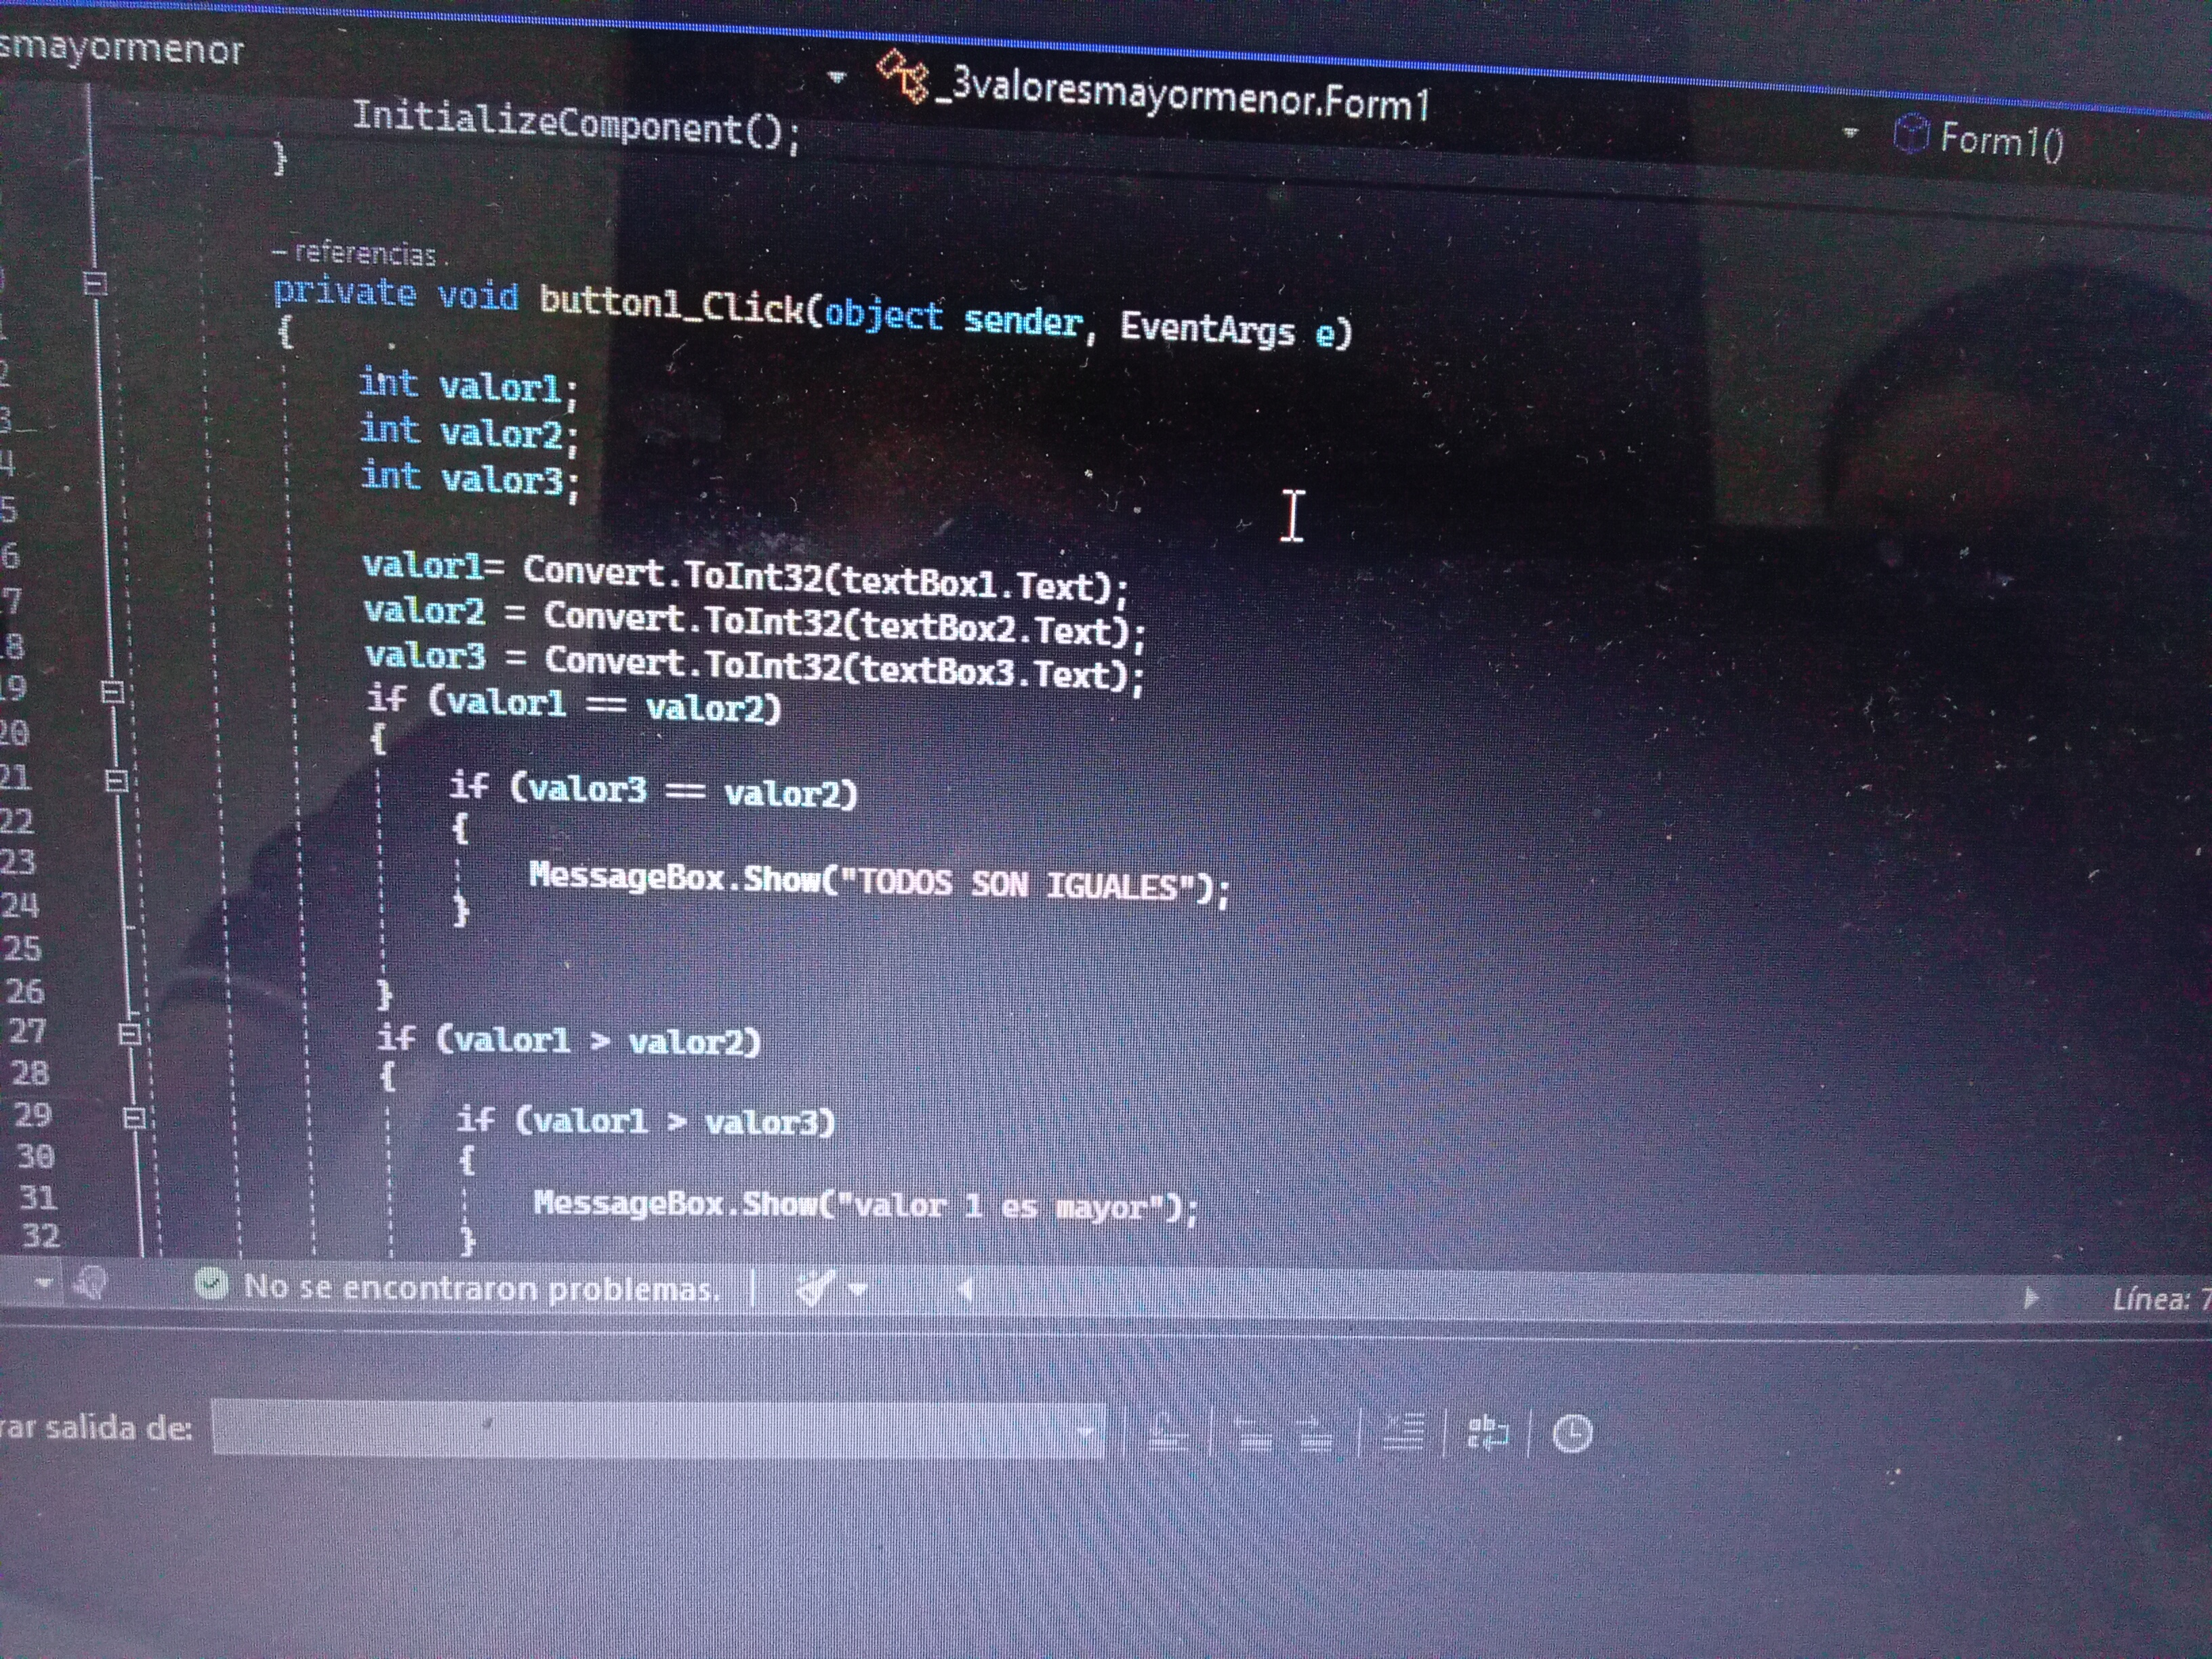Click the green no-problems checkmark icon
The image size is (2212, 1659).
point(211,1283)
